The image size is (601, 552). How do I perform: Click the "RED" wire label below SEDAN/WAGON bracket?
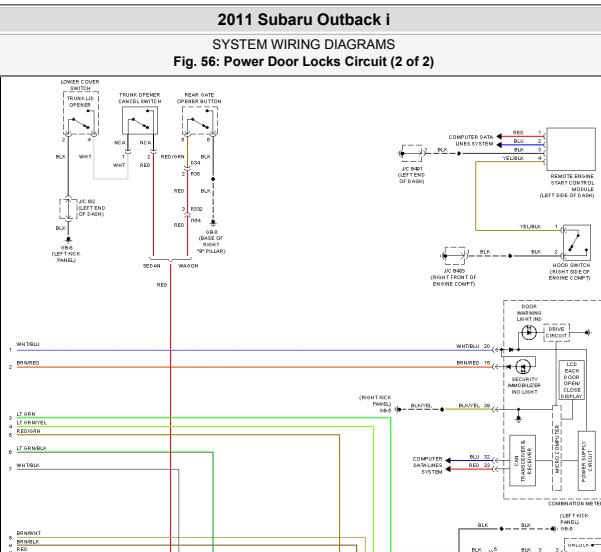pos(162,285)
